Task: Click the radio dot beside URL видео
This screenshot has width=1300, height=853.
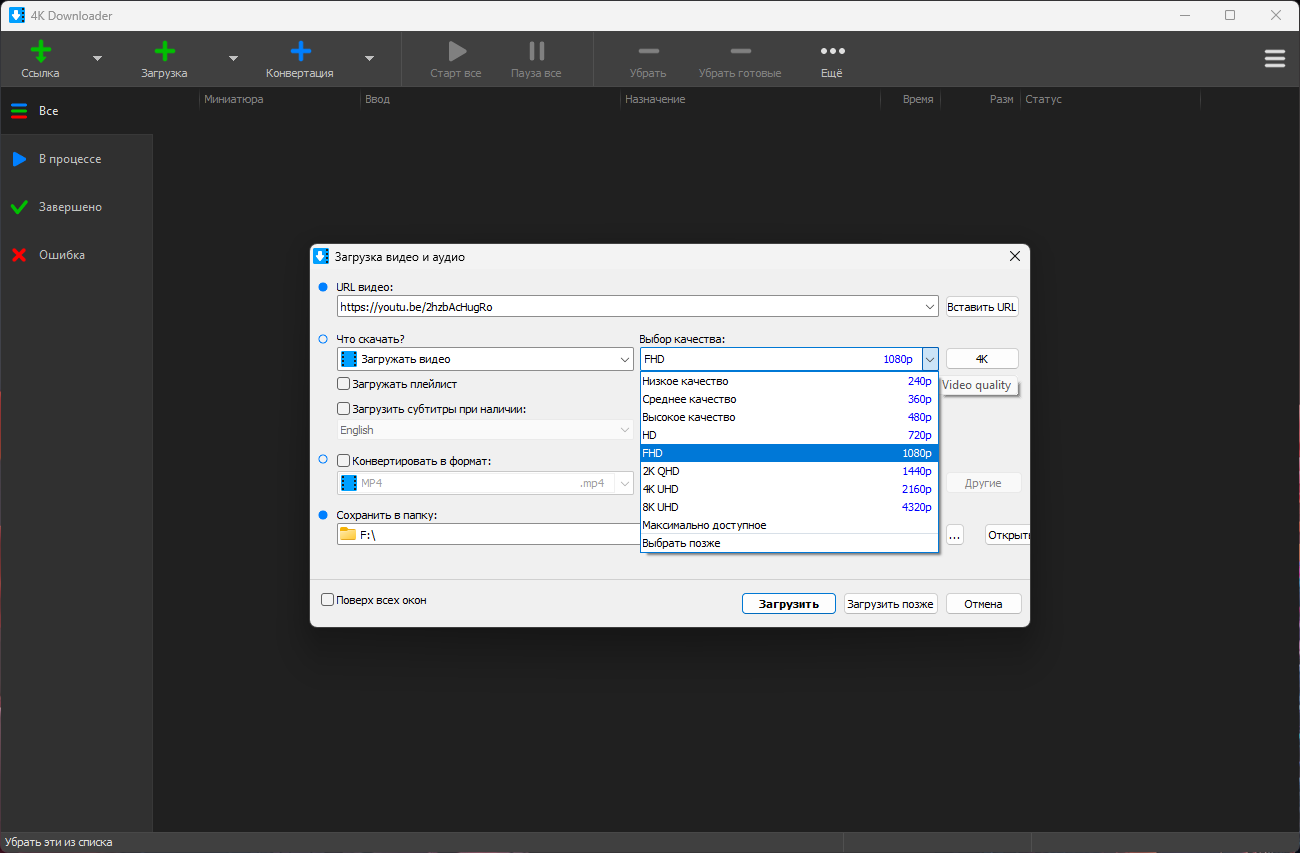Action: pyautogui.click(x=323, y=287)
